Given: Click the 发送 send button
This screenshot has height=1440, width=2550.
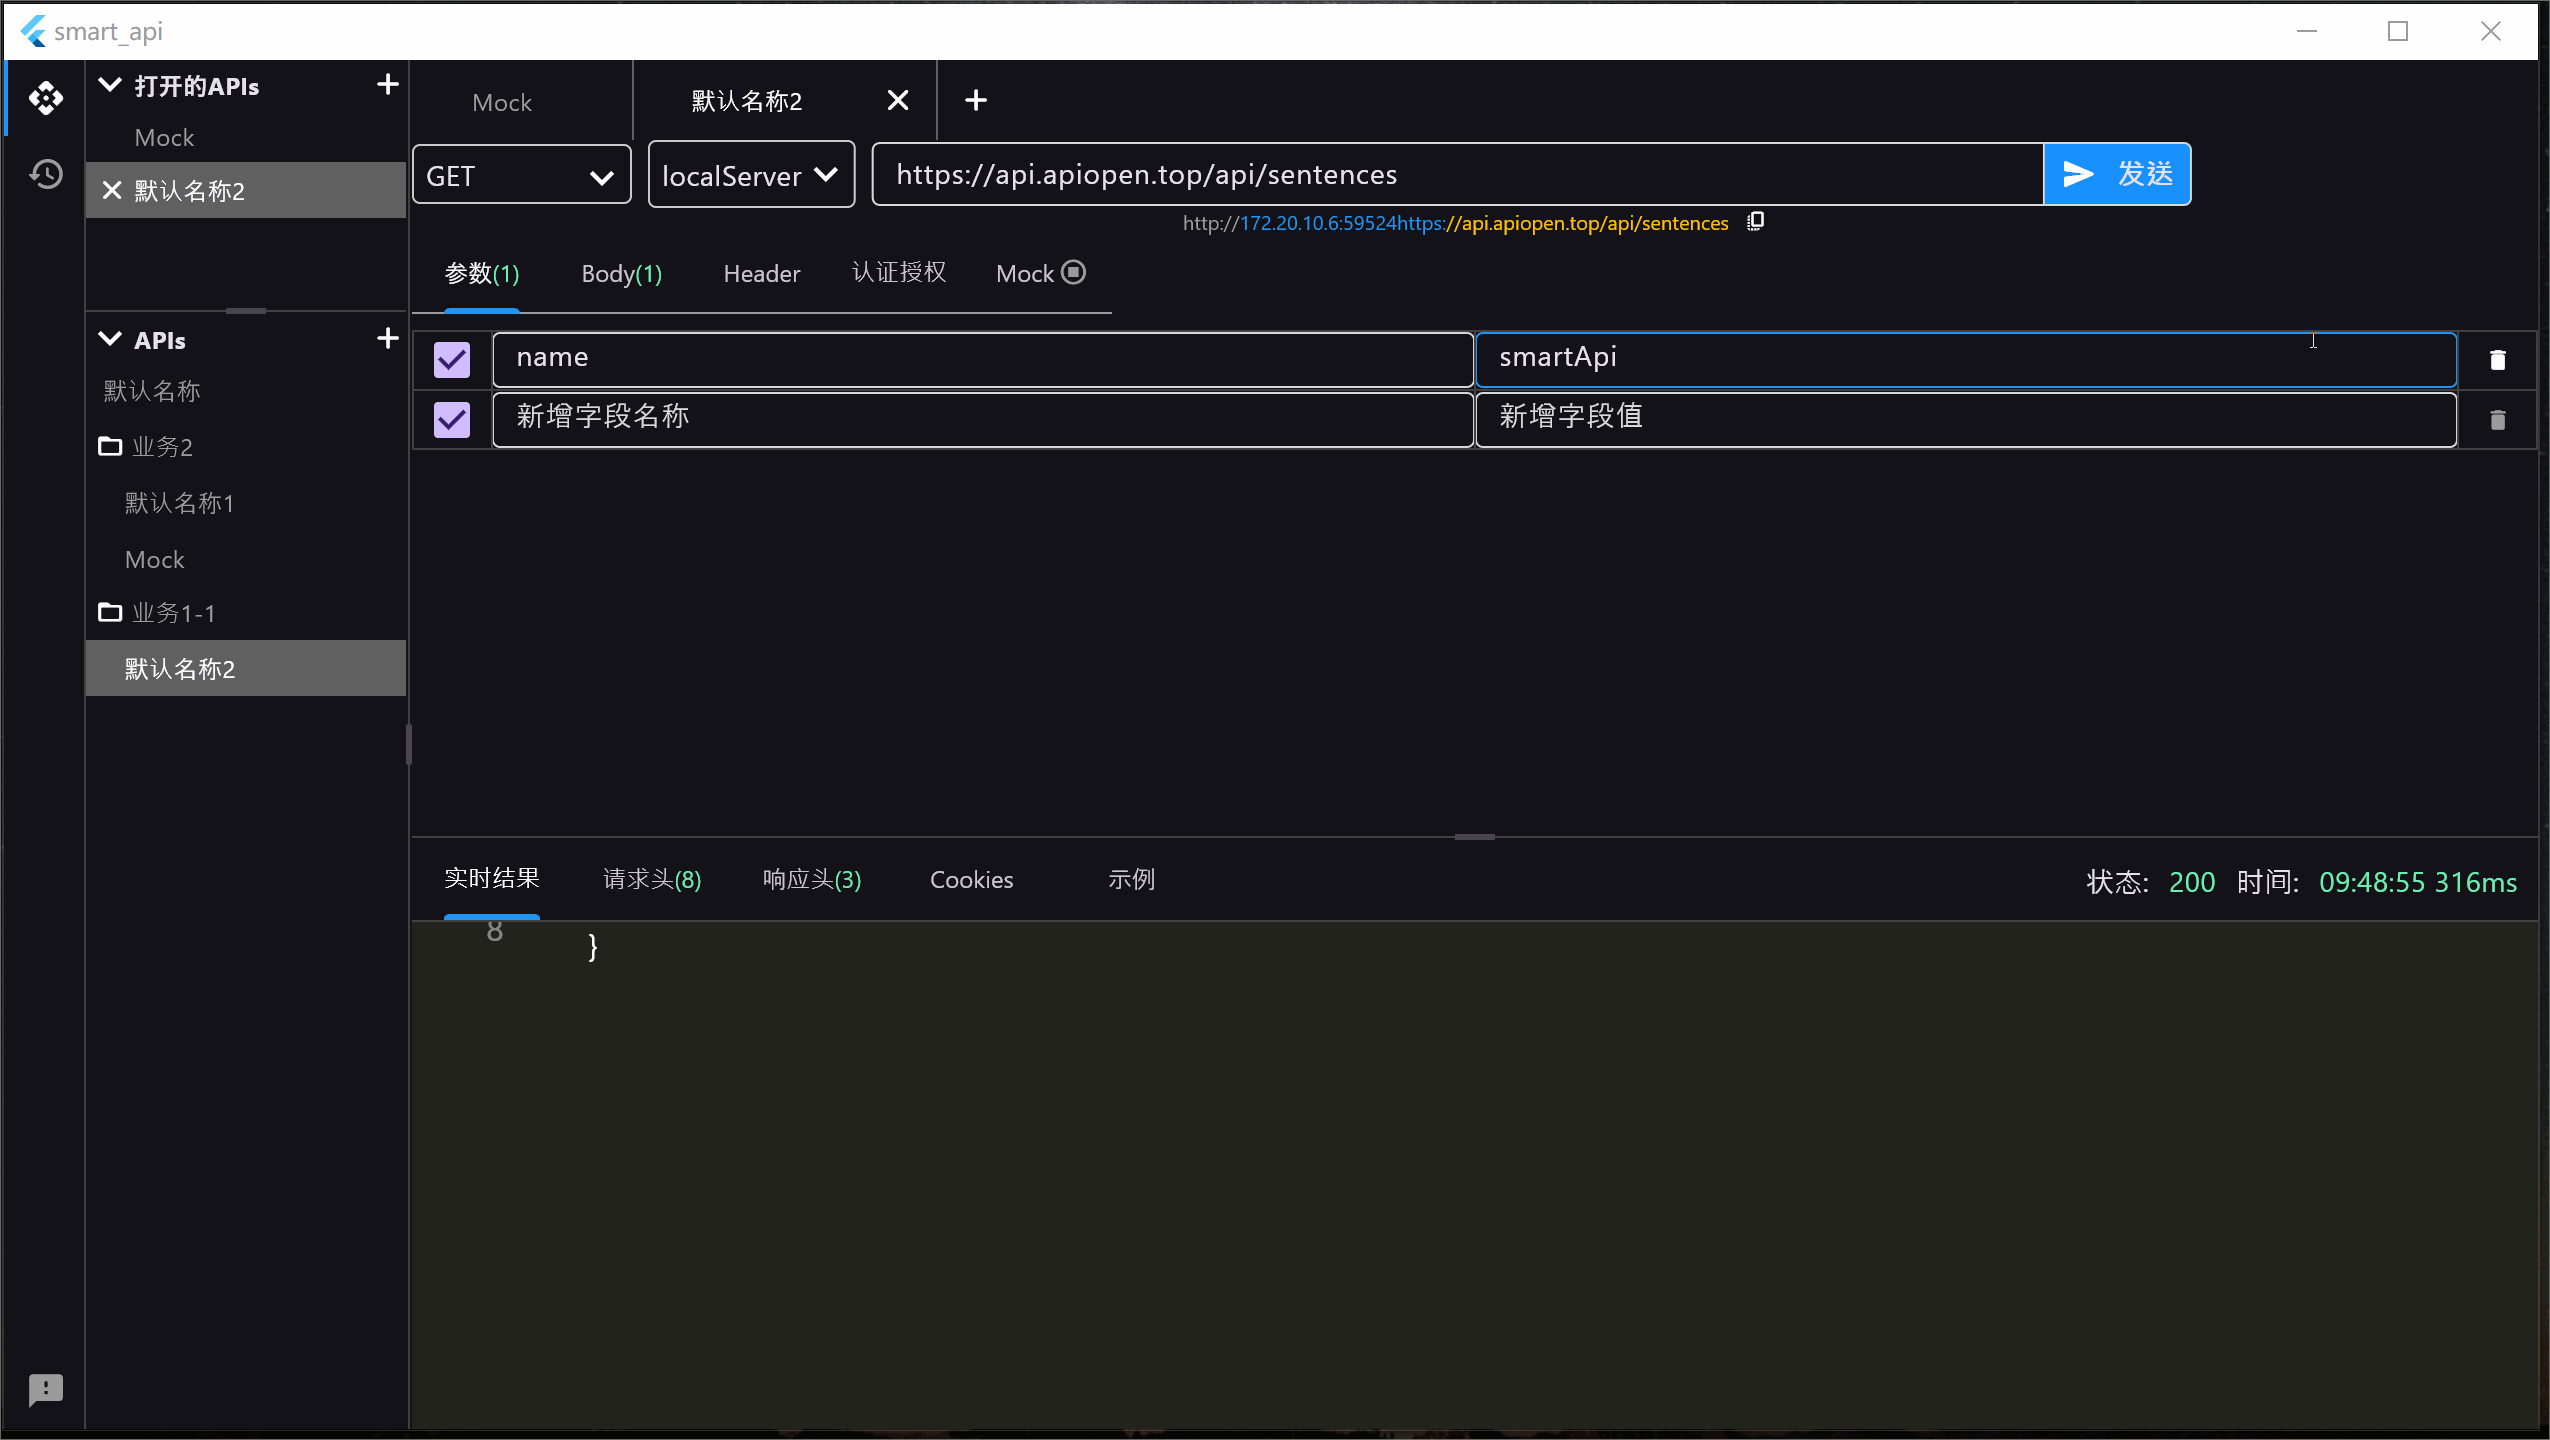Looking at the screenshot, I should pyautogui.click(x=2117, y=174).
